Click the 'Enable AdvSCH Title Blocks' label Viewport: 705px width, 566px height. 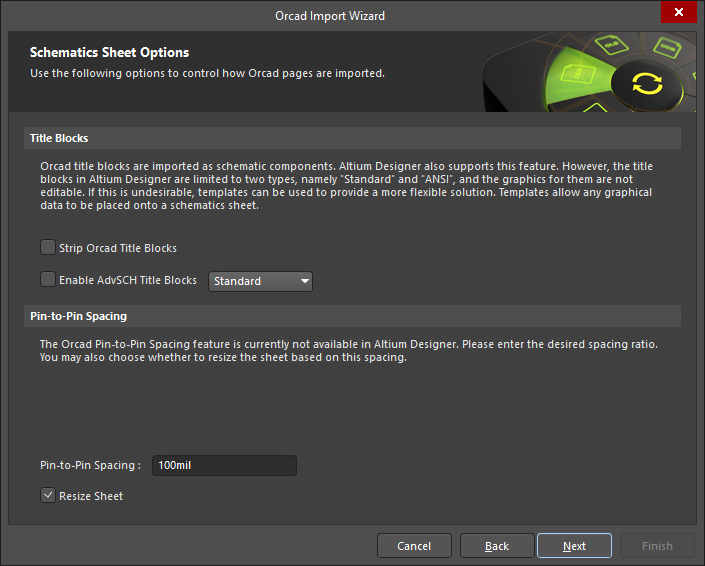(x=128, y=280)
